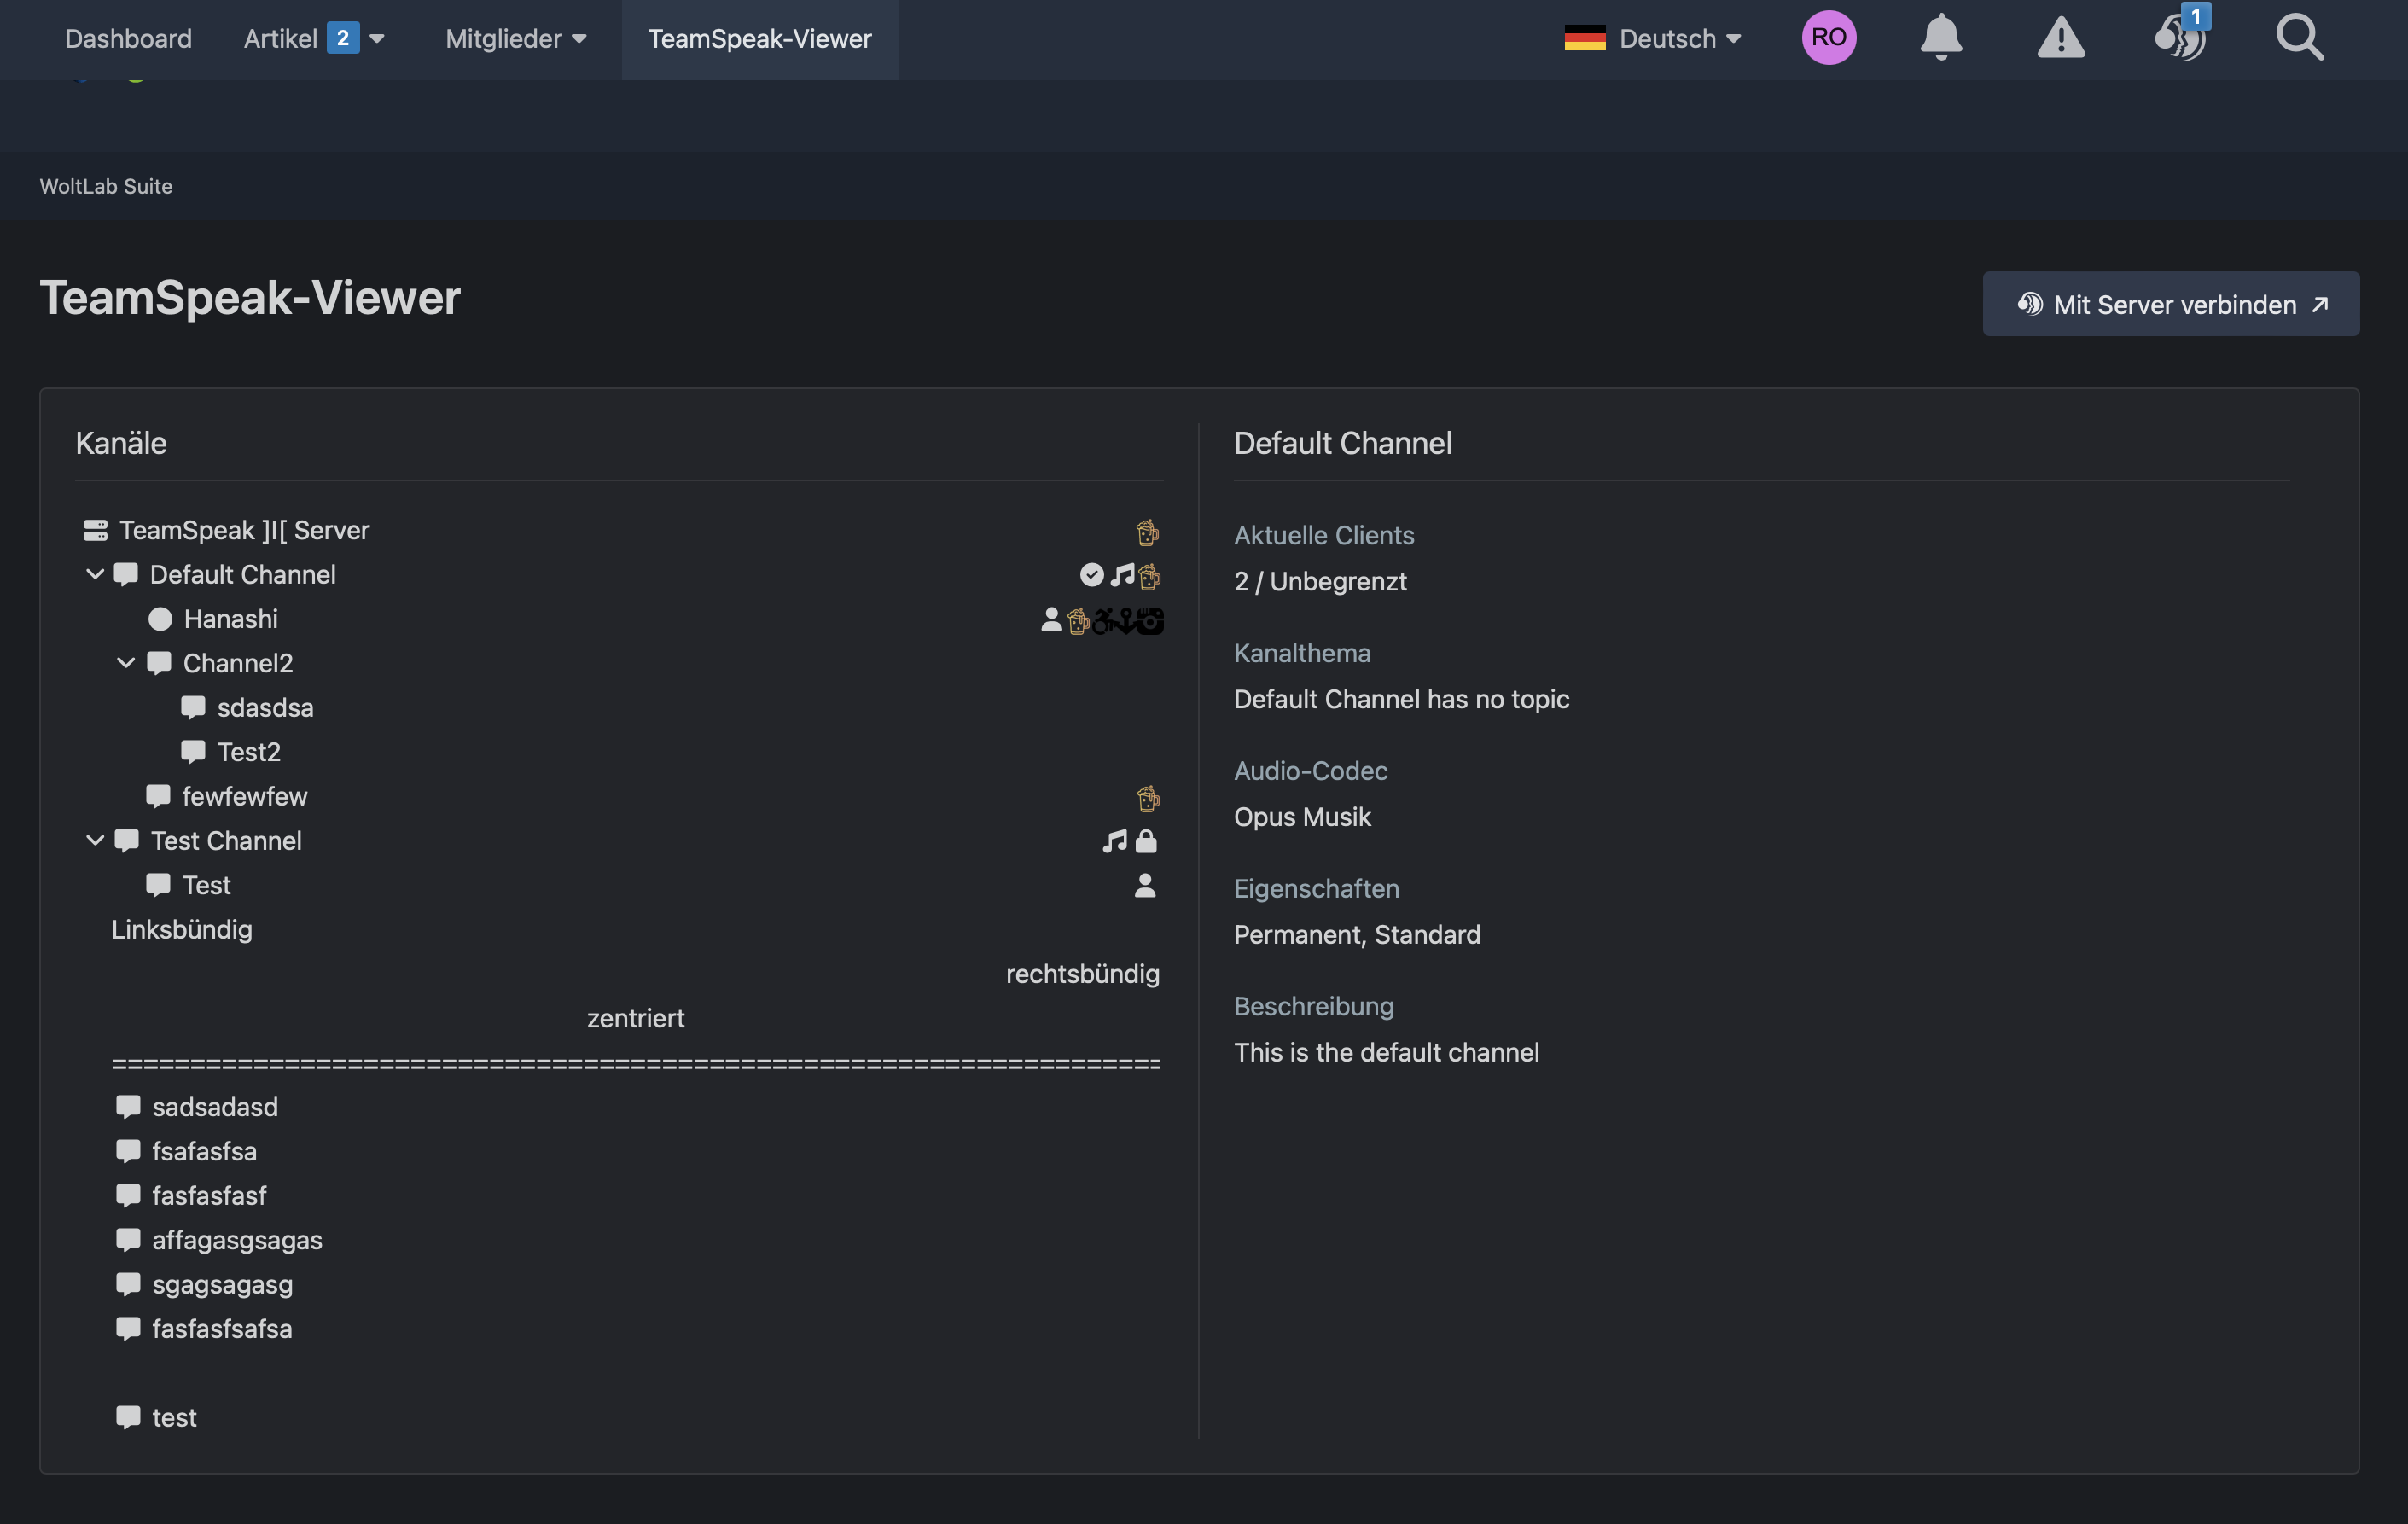Click the WoltLab Suite breadcrumb link

(106, 186)
